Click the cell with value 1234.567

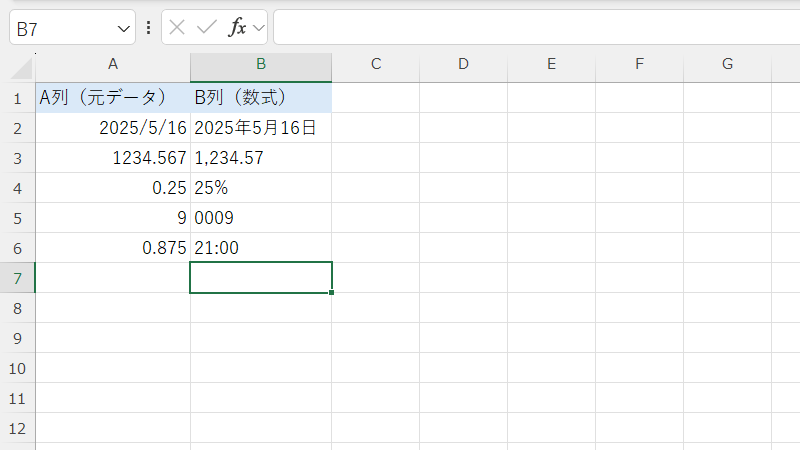coord(113,158)
